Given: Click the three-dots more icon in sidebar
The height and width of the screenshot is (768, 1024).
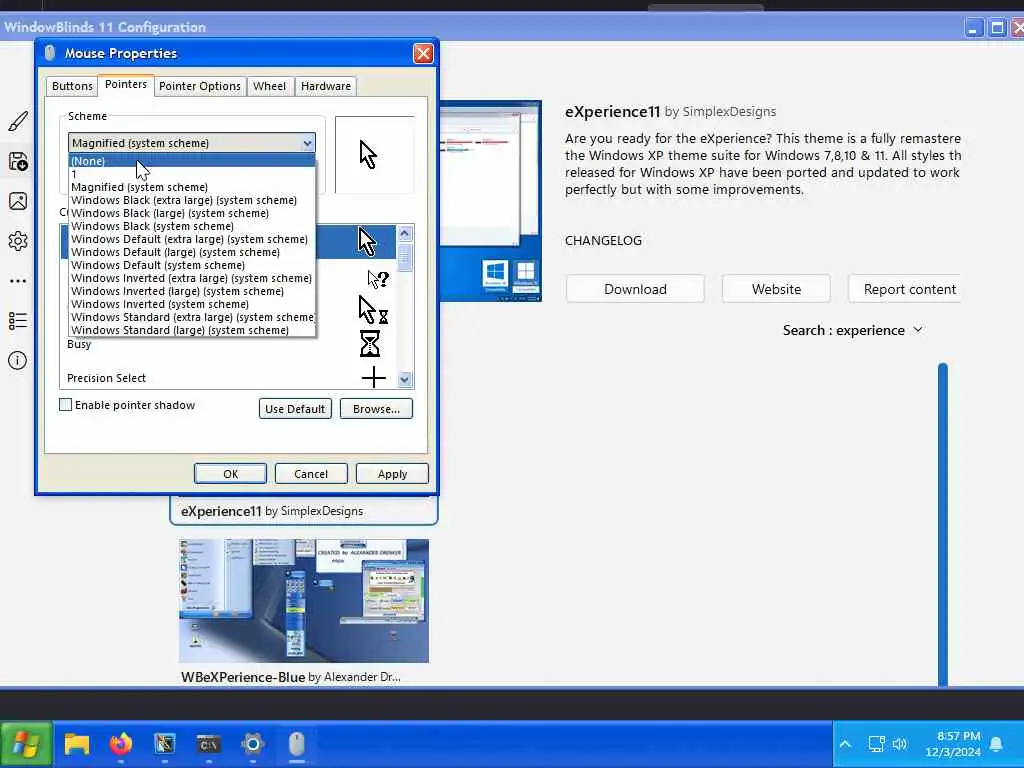Looking at the screenshot, I should coord(18,281).
